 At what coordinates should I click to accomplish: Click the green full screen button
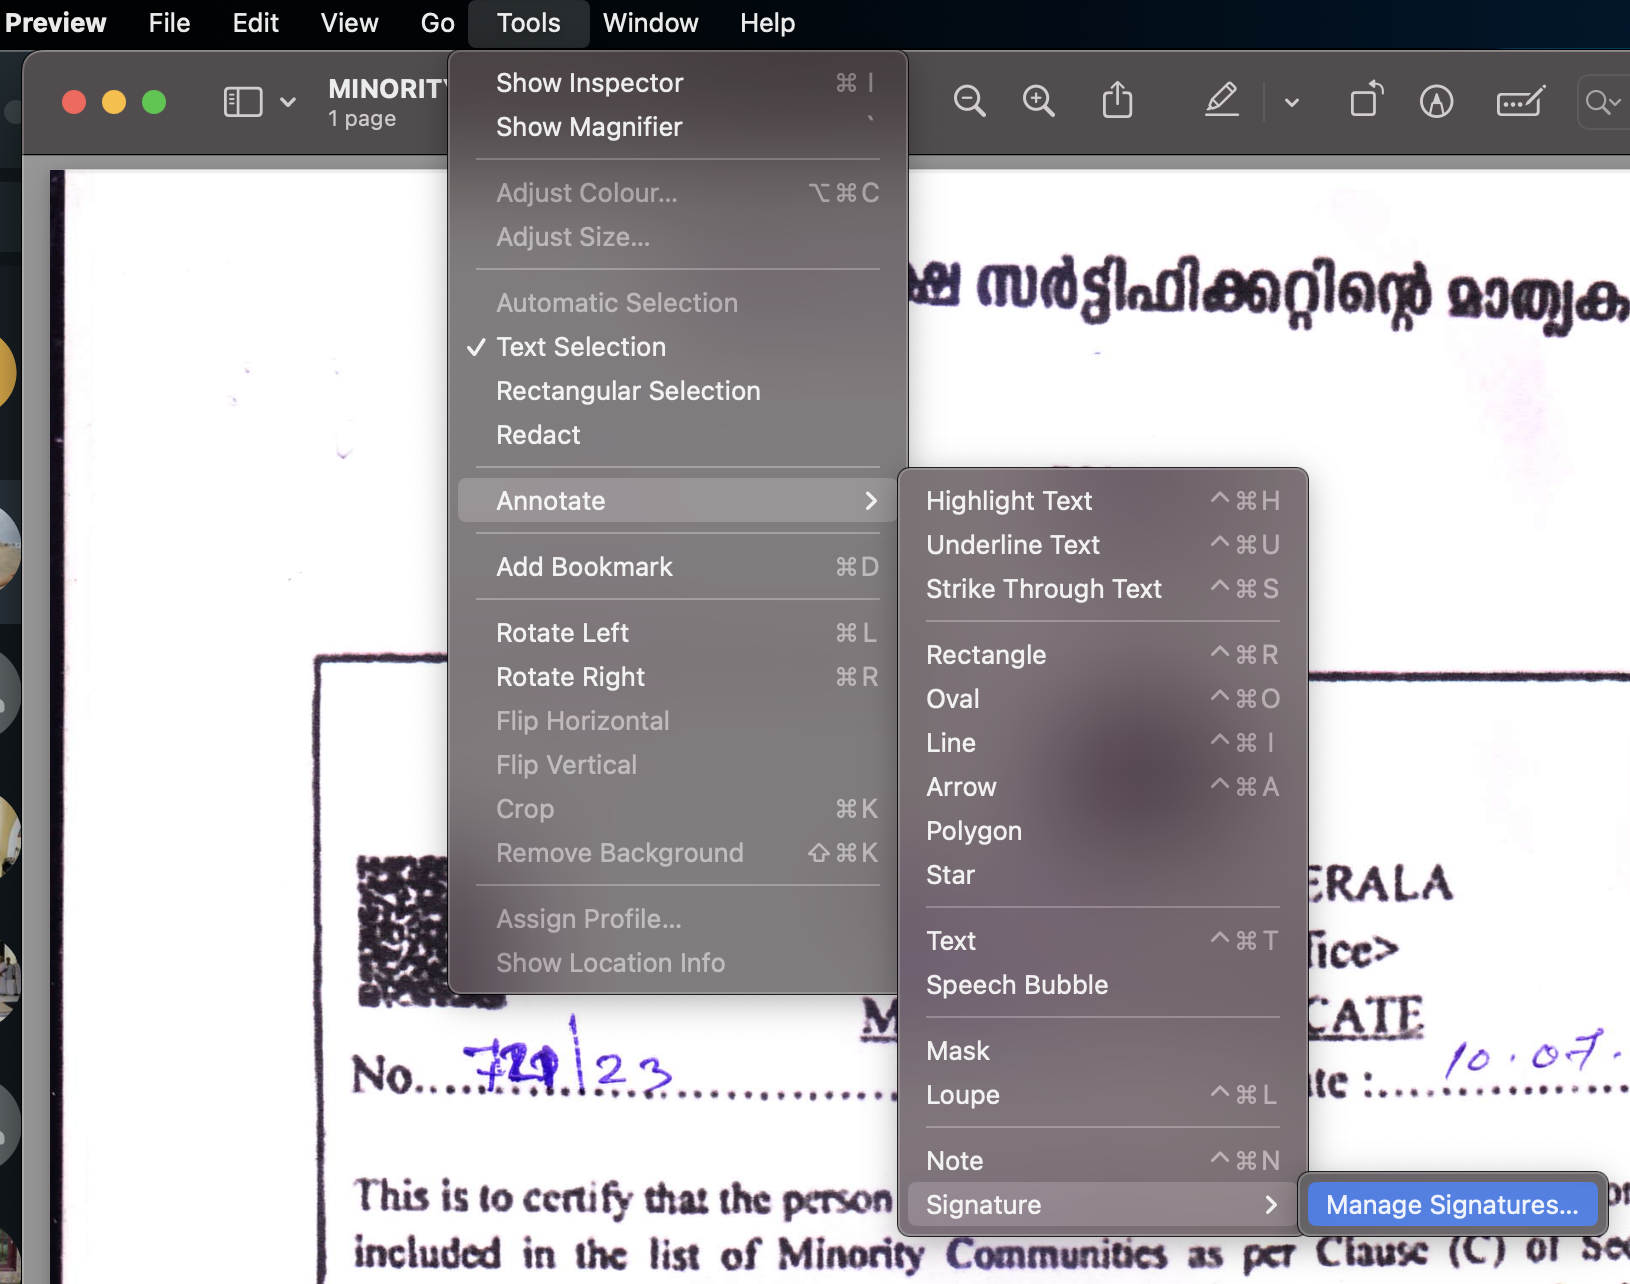(x=154, y=102)
